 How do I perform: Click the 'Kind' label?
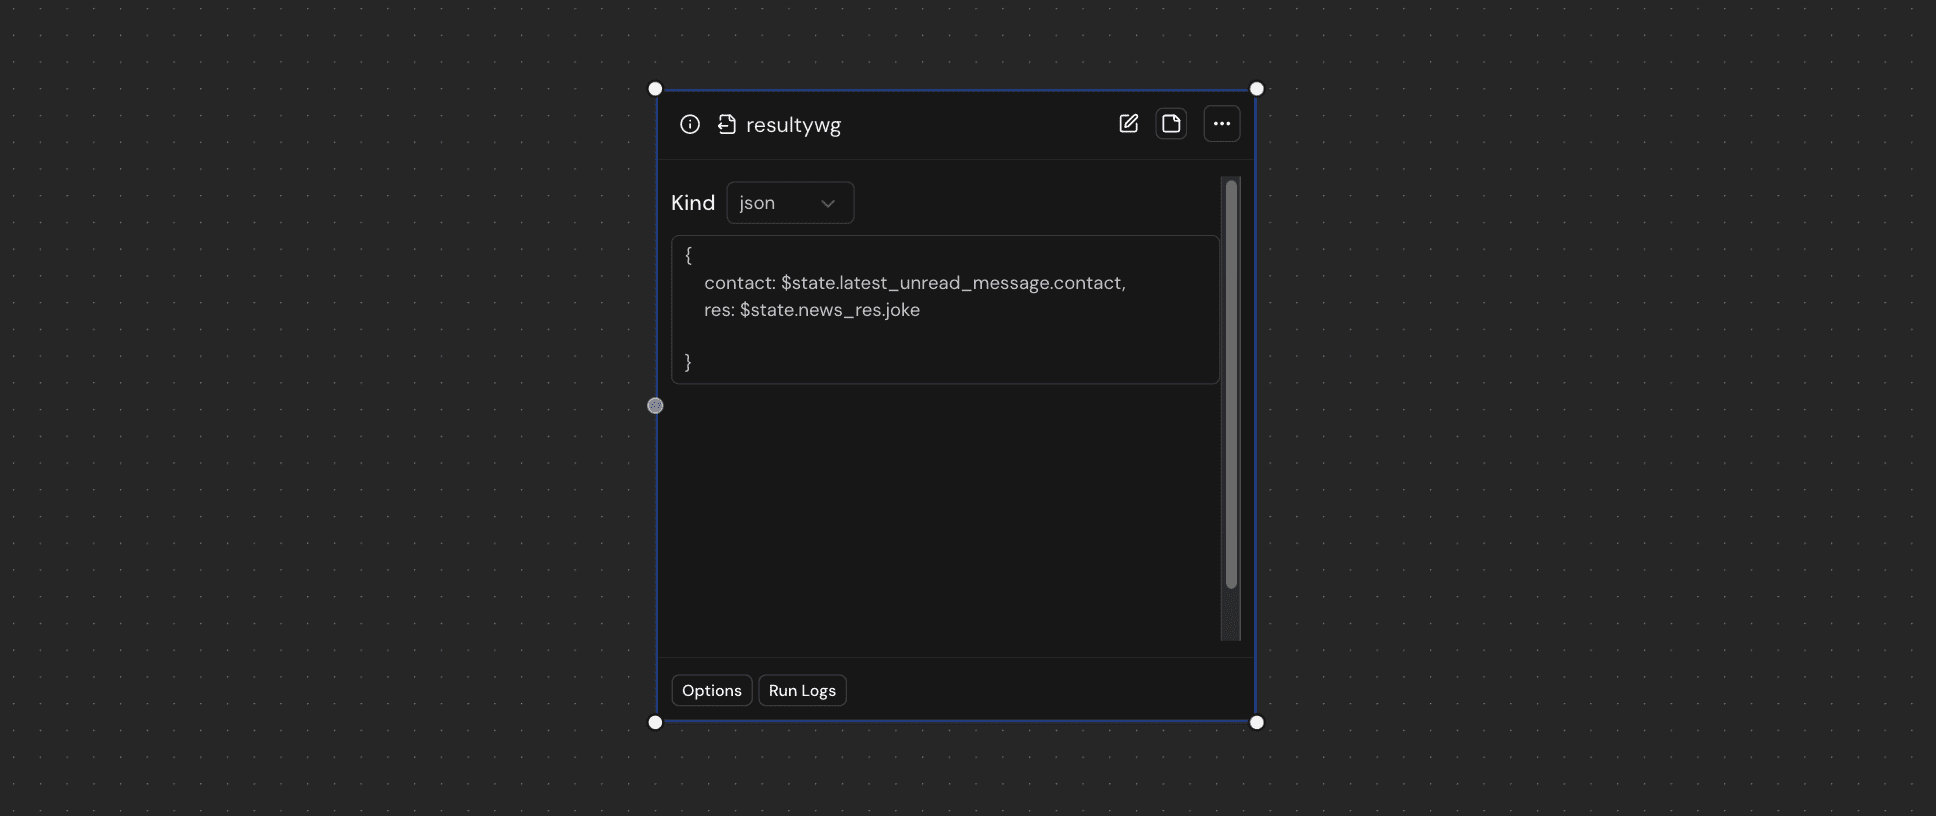coord(693,203)
